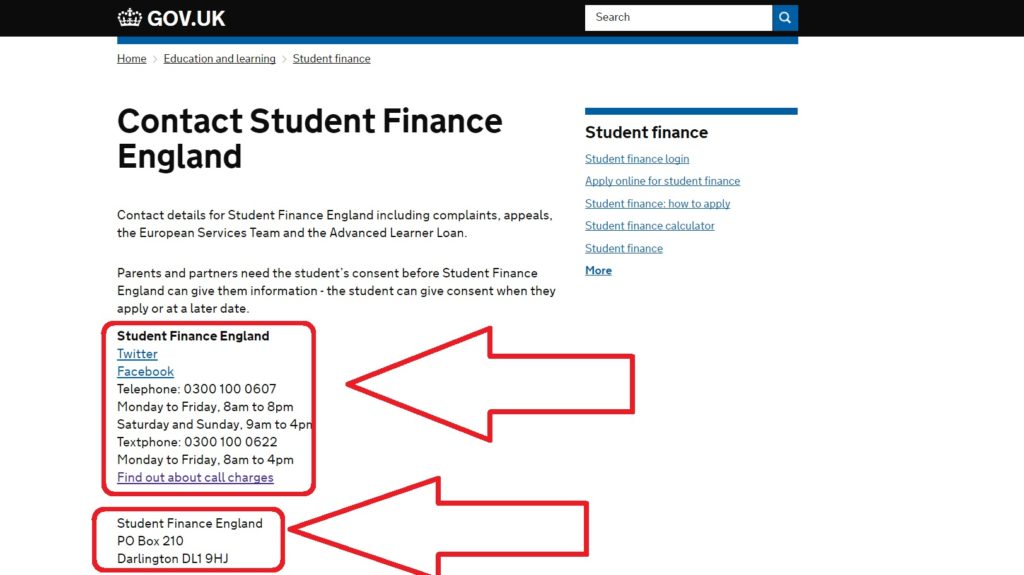Viewport: 1024px width, 575px height.
Task: Click the blue search magnifier button
Action: point(785,18)
